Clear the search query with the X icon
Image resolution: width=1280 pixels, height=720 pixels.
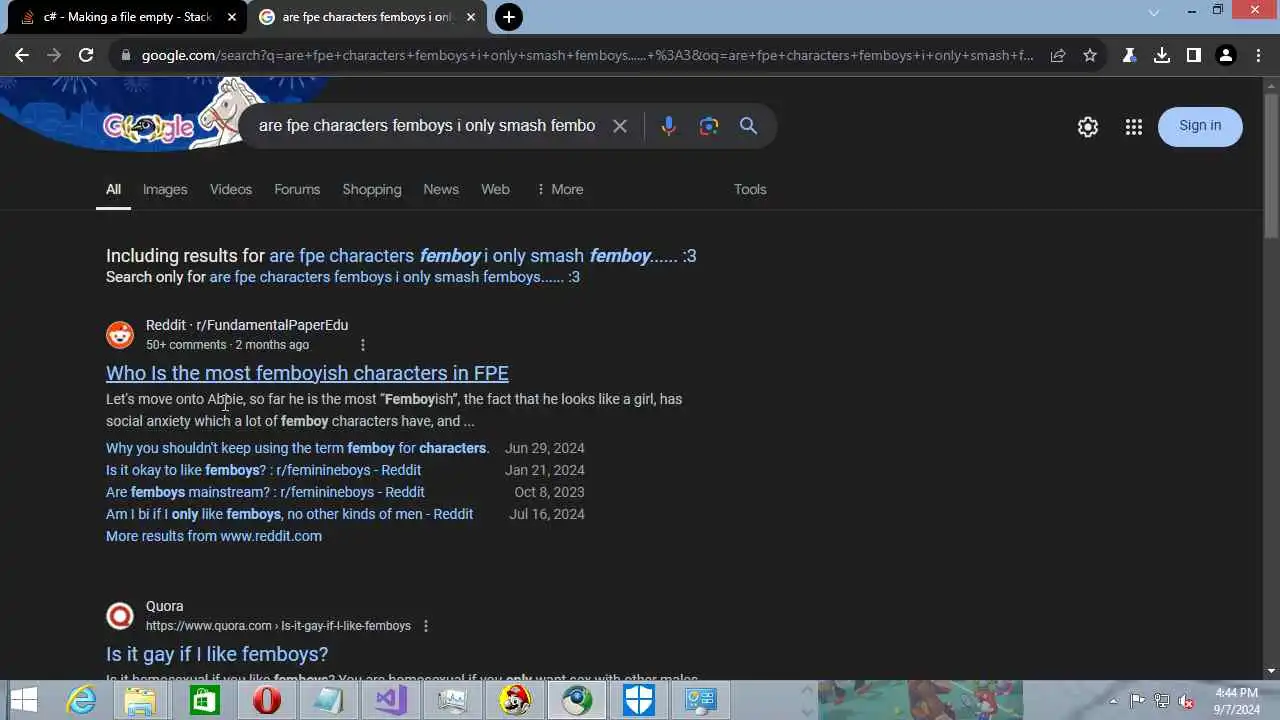pyautogui.click(x=620, y=126)
